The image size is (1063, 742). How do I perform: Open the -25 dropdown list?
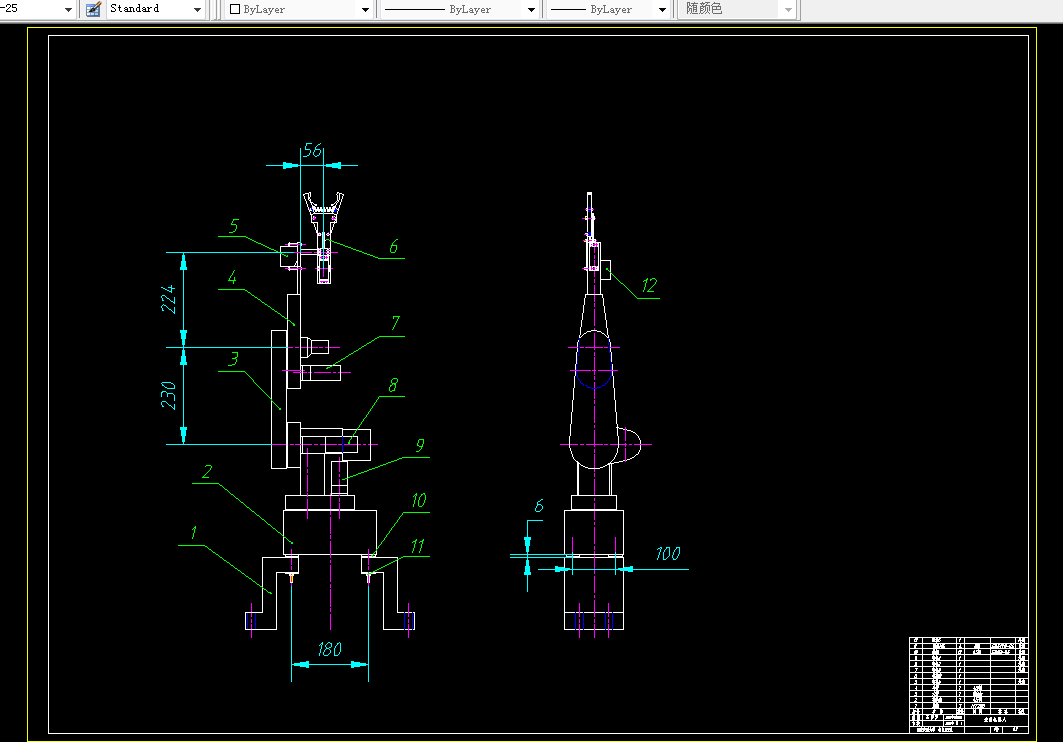(x=68, y=9)
